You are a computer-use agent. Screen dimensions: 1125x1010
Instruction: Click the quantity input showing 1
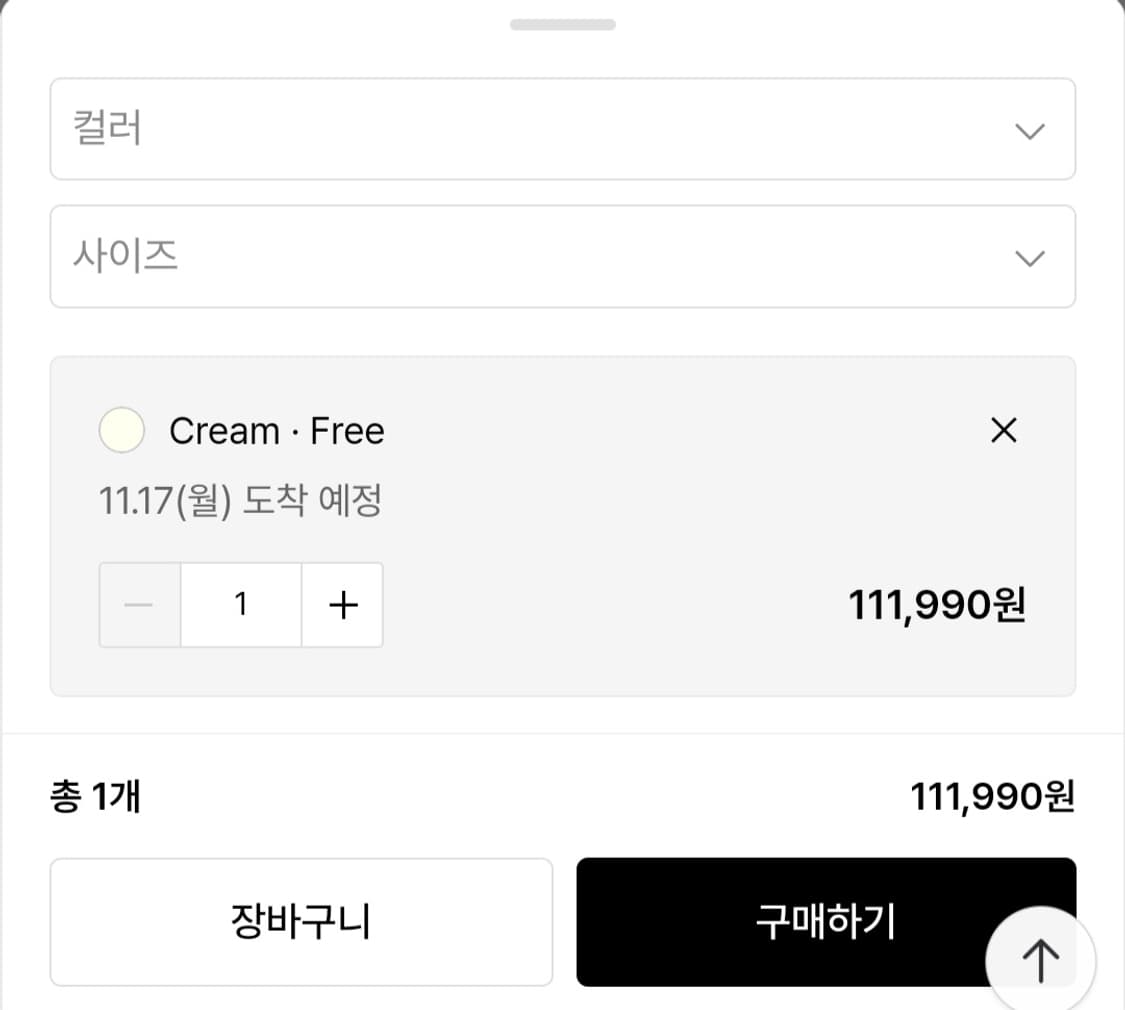[240, 604]
